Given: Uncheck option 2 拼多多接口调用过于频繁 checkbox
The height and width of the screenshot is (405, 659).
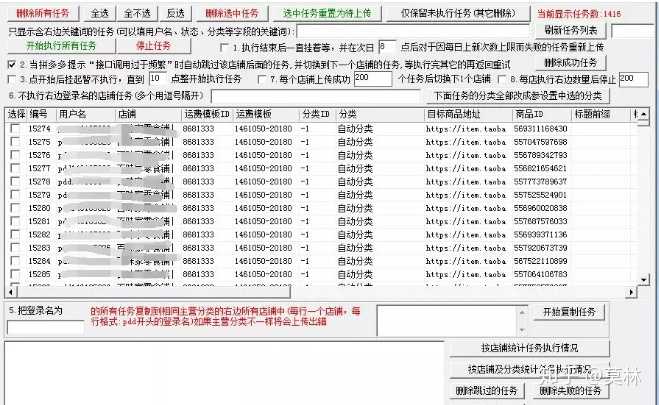Looking at the screenshot, I should pos(11,62).
